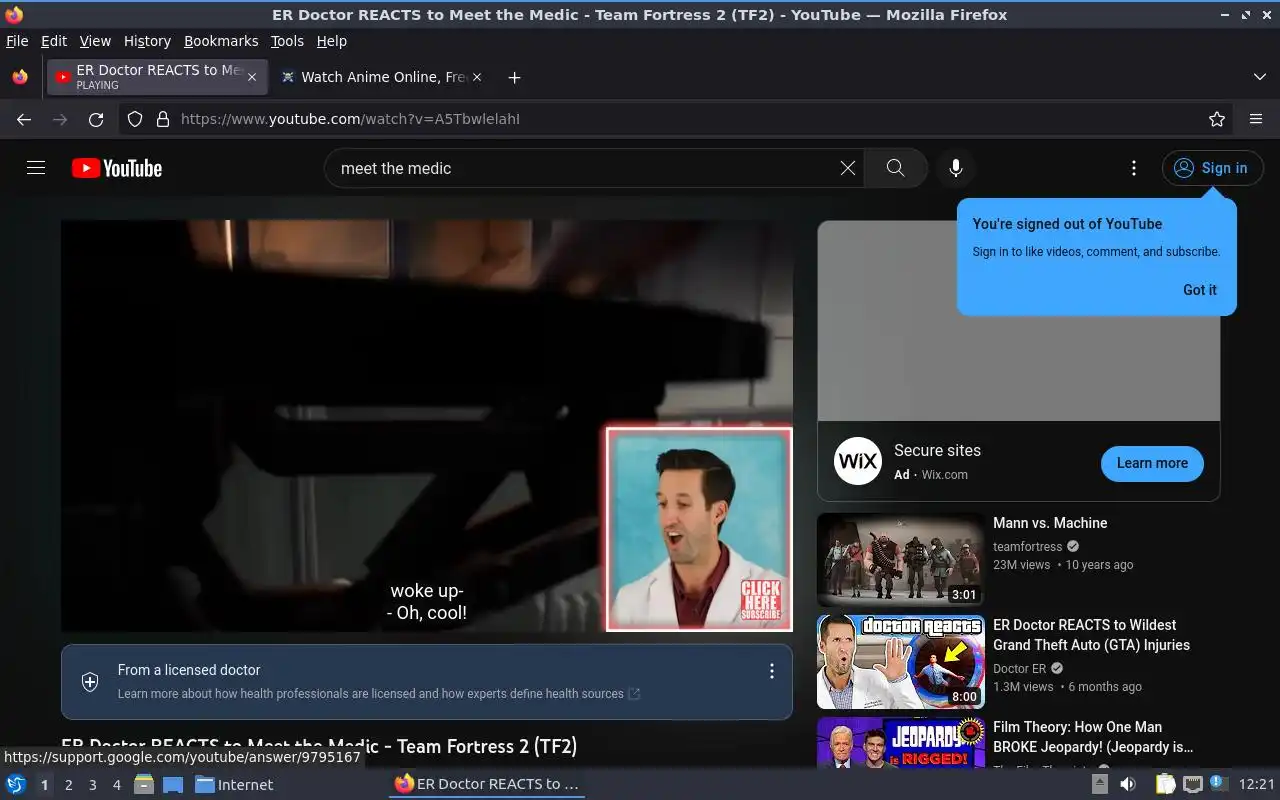Image resolution: width=1280 pixels, height=800 pixels.
Task: Click the Firefox window button in taskbar
Action: click(487, 784)
